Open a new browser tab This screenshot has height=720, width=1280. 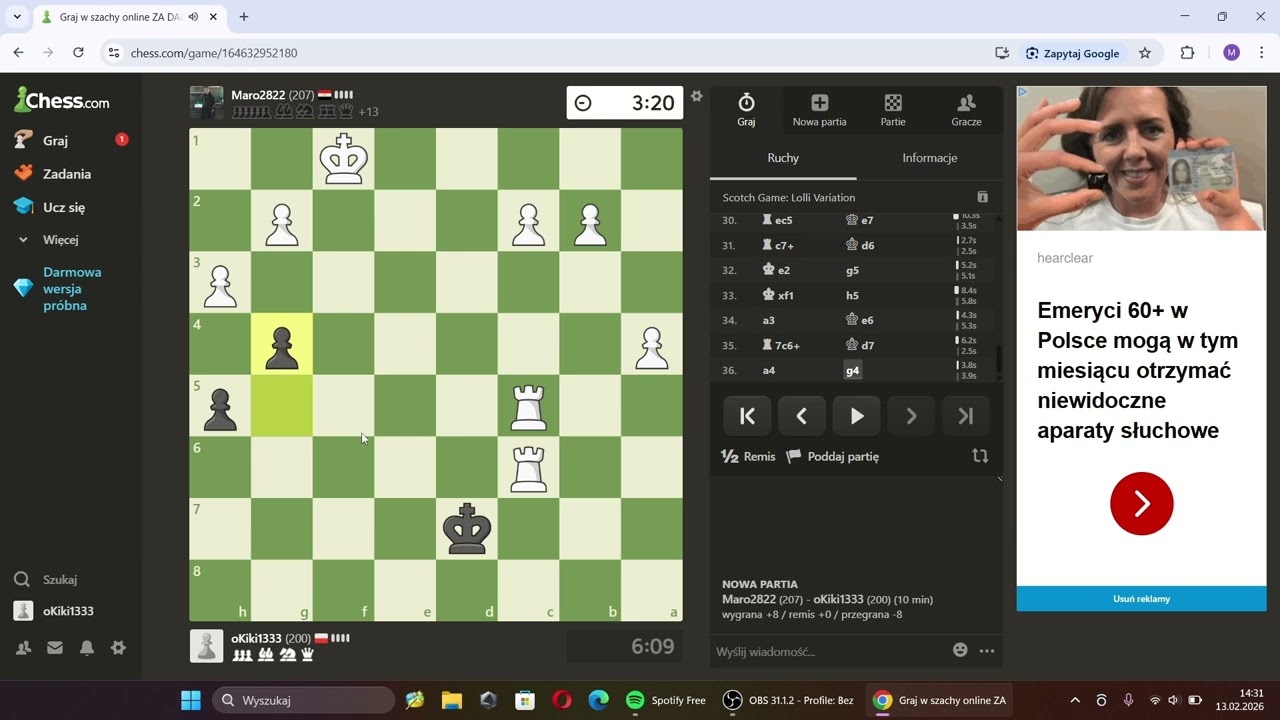[244, 17]
